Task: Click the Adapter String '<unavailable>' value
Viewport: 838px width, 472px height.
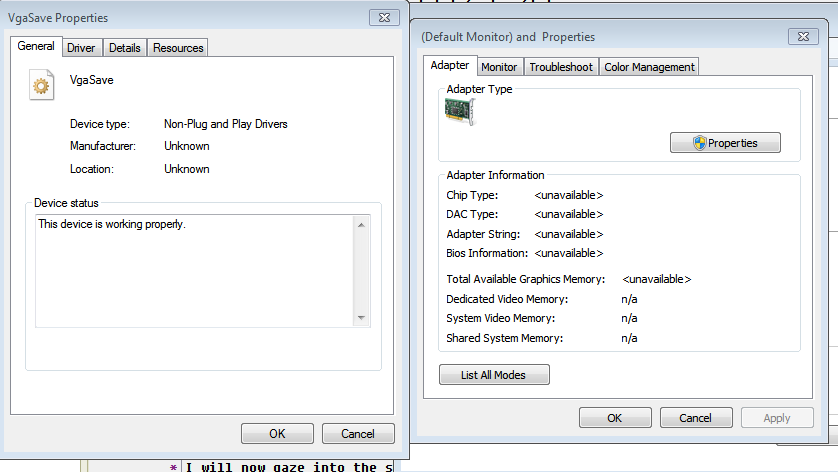Action: pyautogui.click(x=569, y=234)
